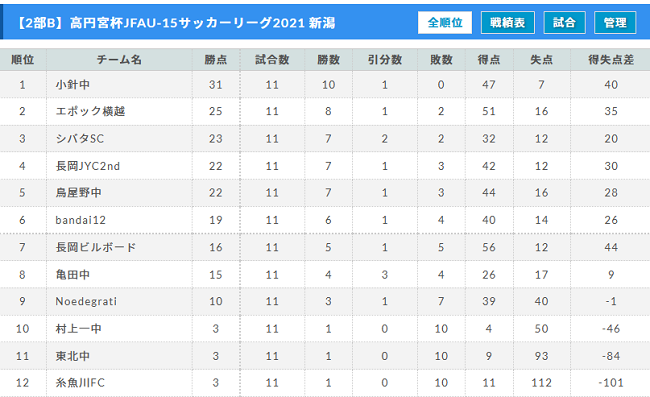The image size is (650, 397).
Task: Click the 失点 column header
Action: pos(542,60)
